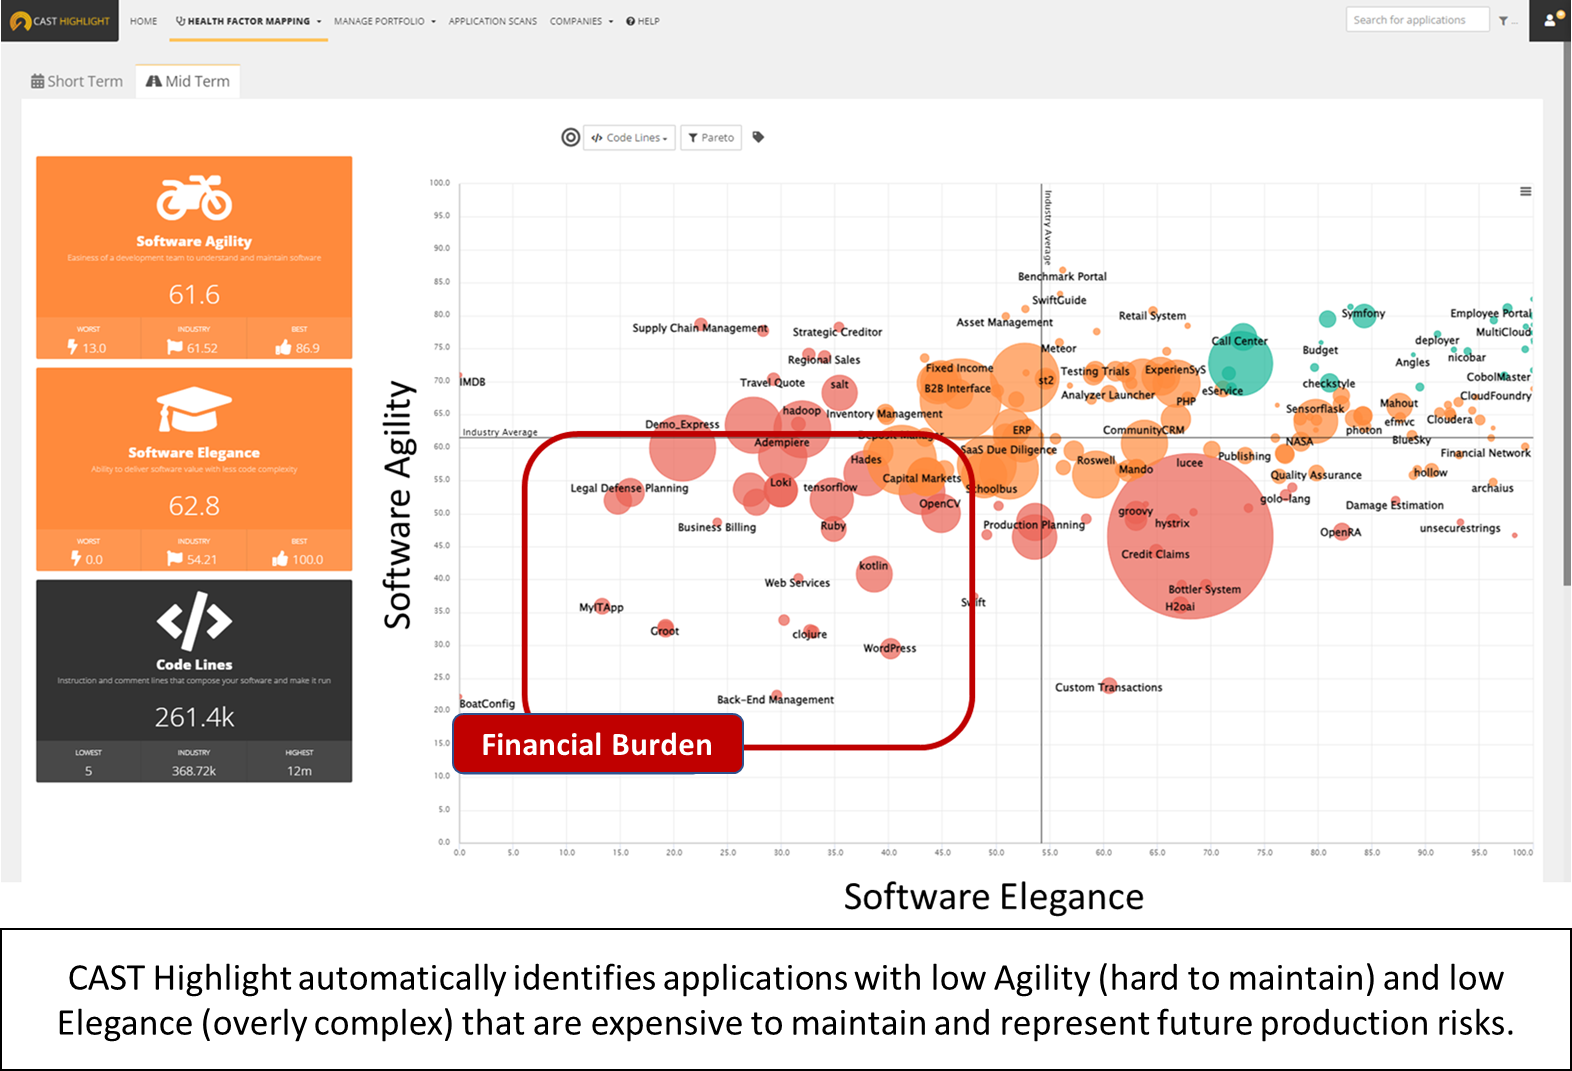Open the Manage Portfolio dropdown
Screen dimensions: 1572x1071
click(384, 21)
